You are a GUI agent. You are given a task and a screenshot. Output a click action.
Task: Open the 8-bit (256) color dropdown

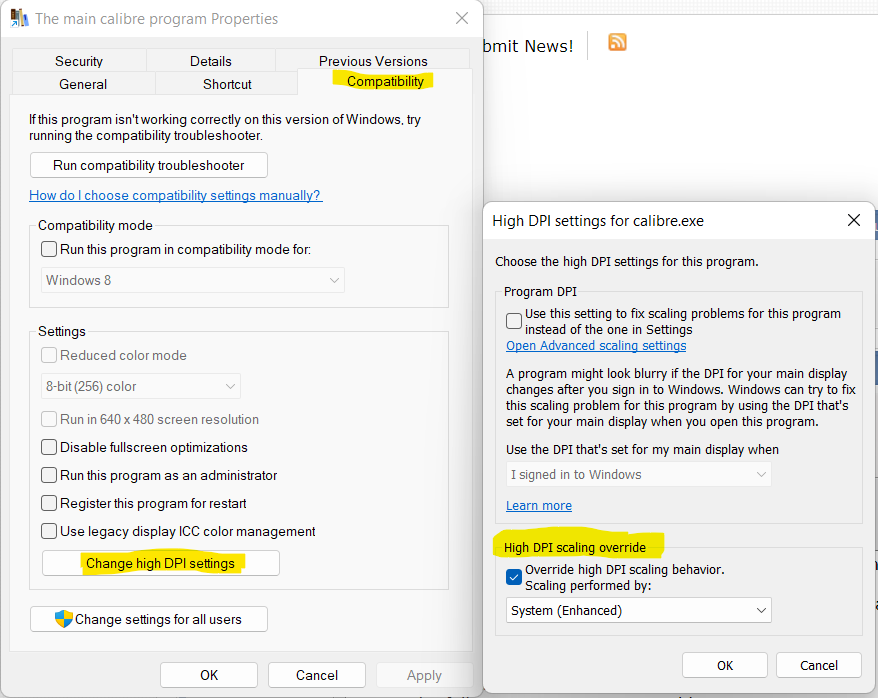141,386
